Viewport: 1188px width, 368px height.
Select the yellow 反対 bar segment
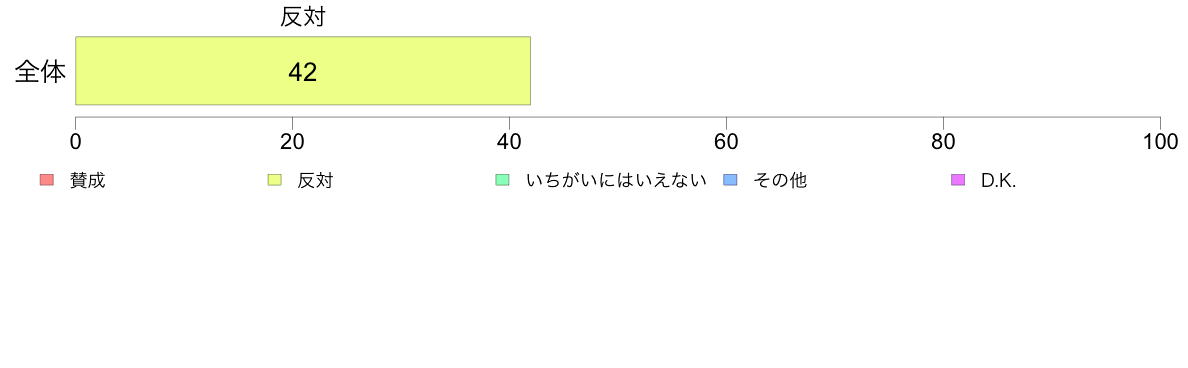[x=303, y=70]
